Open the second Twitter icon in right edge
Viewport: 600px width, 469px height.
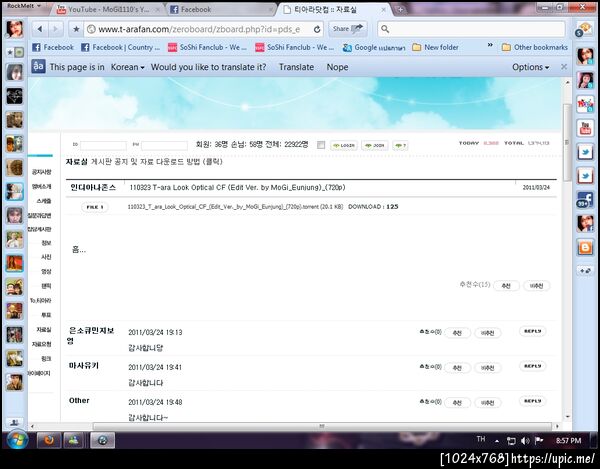point(585,176)
